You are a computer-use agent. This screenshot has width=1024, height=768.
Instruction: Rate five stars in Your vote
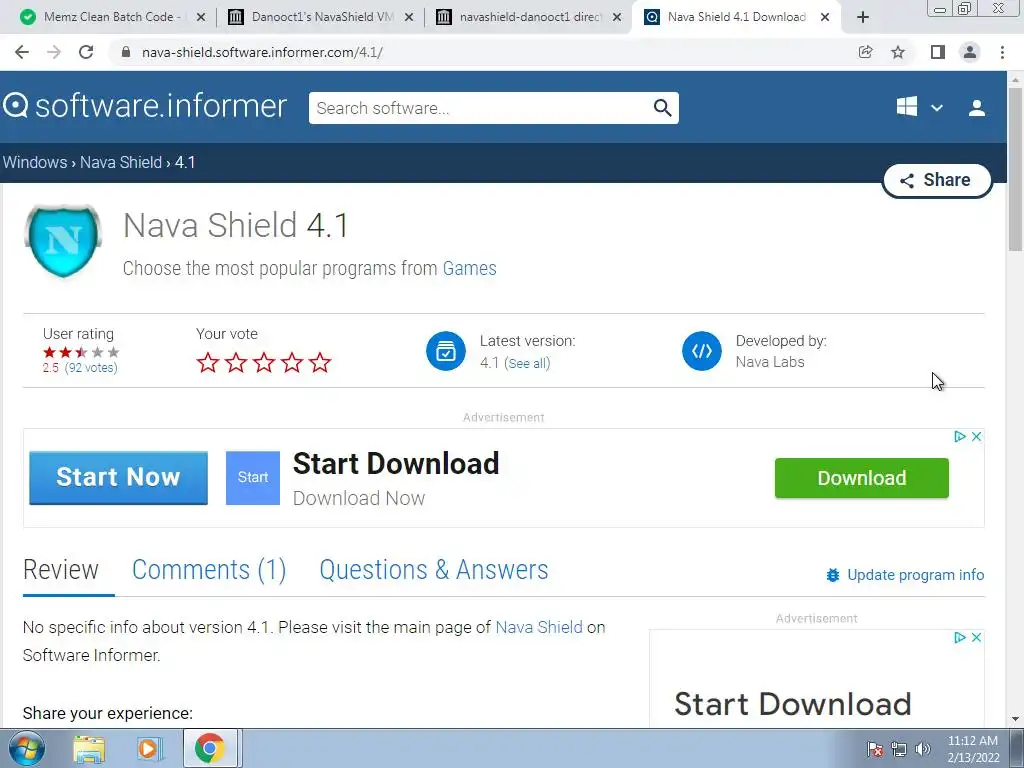[x=320, y=362]
